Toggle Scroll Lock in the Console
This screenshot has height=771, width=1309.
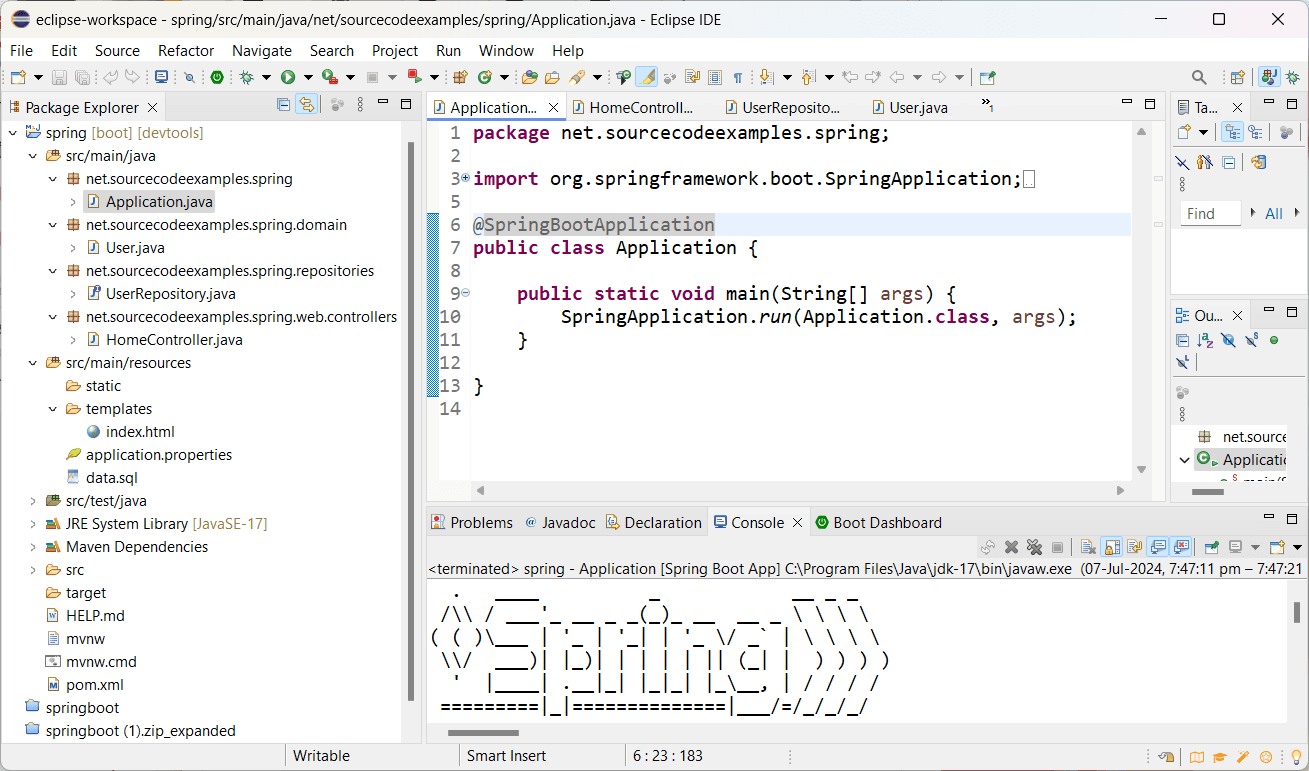pos(1111,547)
